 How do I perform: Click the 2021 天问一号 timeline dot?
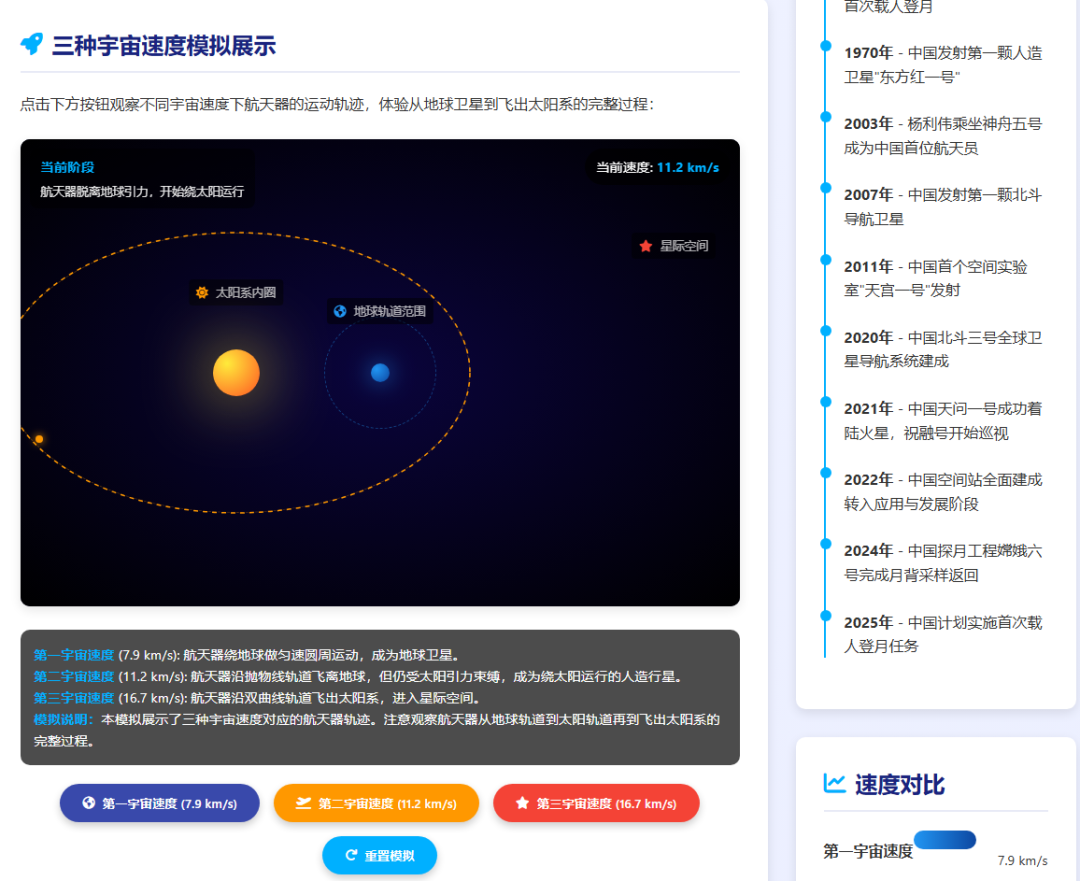(825, 402)
